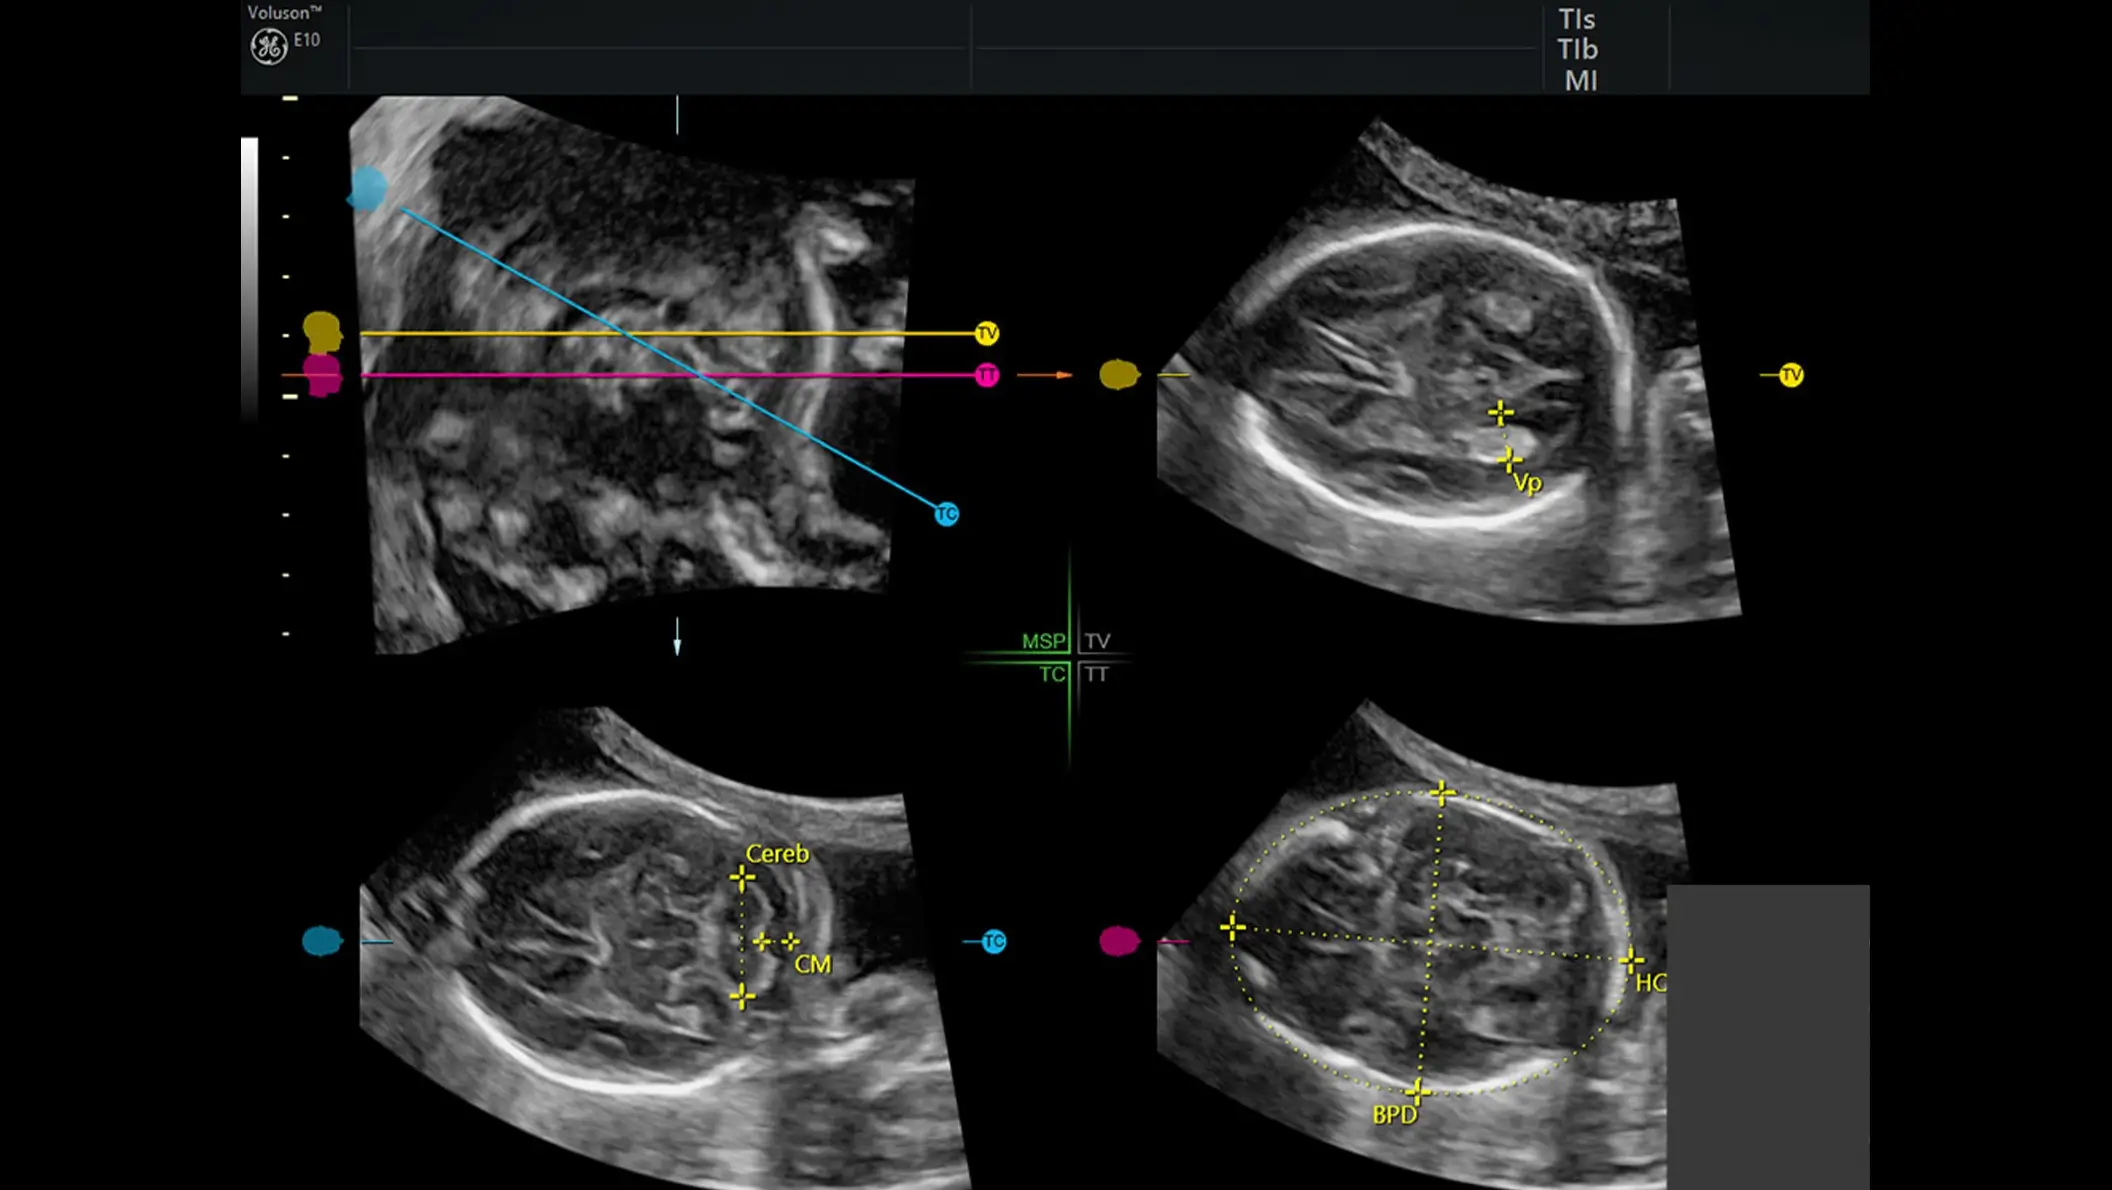Click the blue head icon at top-left
This screenshot has width=2112, height=1190.
[x=367, y=188]
